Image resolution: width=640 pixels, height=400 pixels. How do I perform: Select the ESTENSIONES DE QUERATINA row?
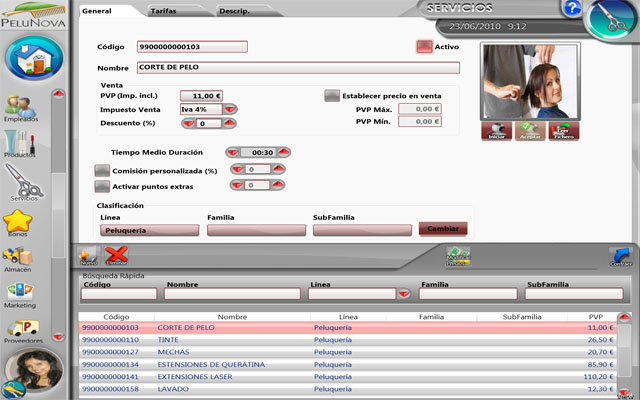(347, 364)
